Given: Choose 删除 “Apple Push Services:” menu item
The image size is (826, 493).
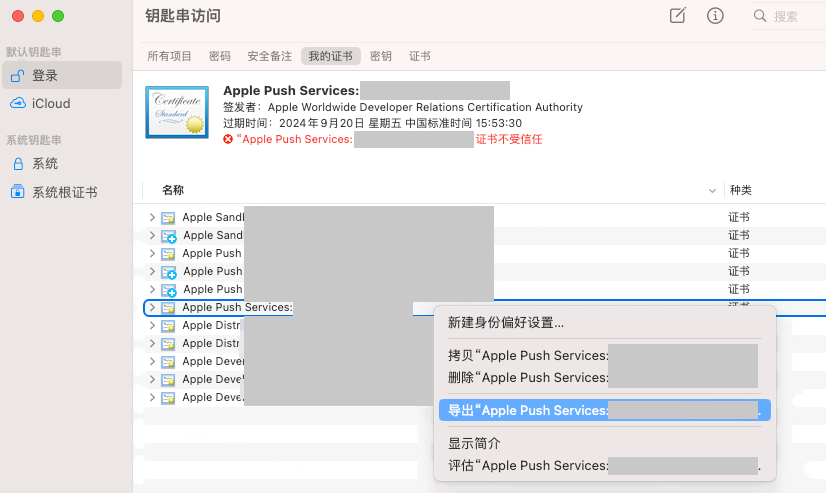Looking at the screenshot, I should coord(604,378).
